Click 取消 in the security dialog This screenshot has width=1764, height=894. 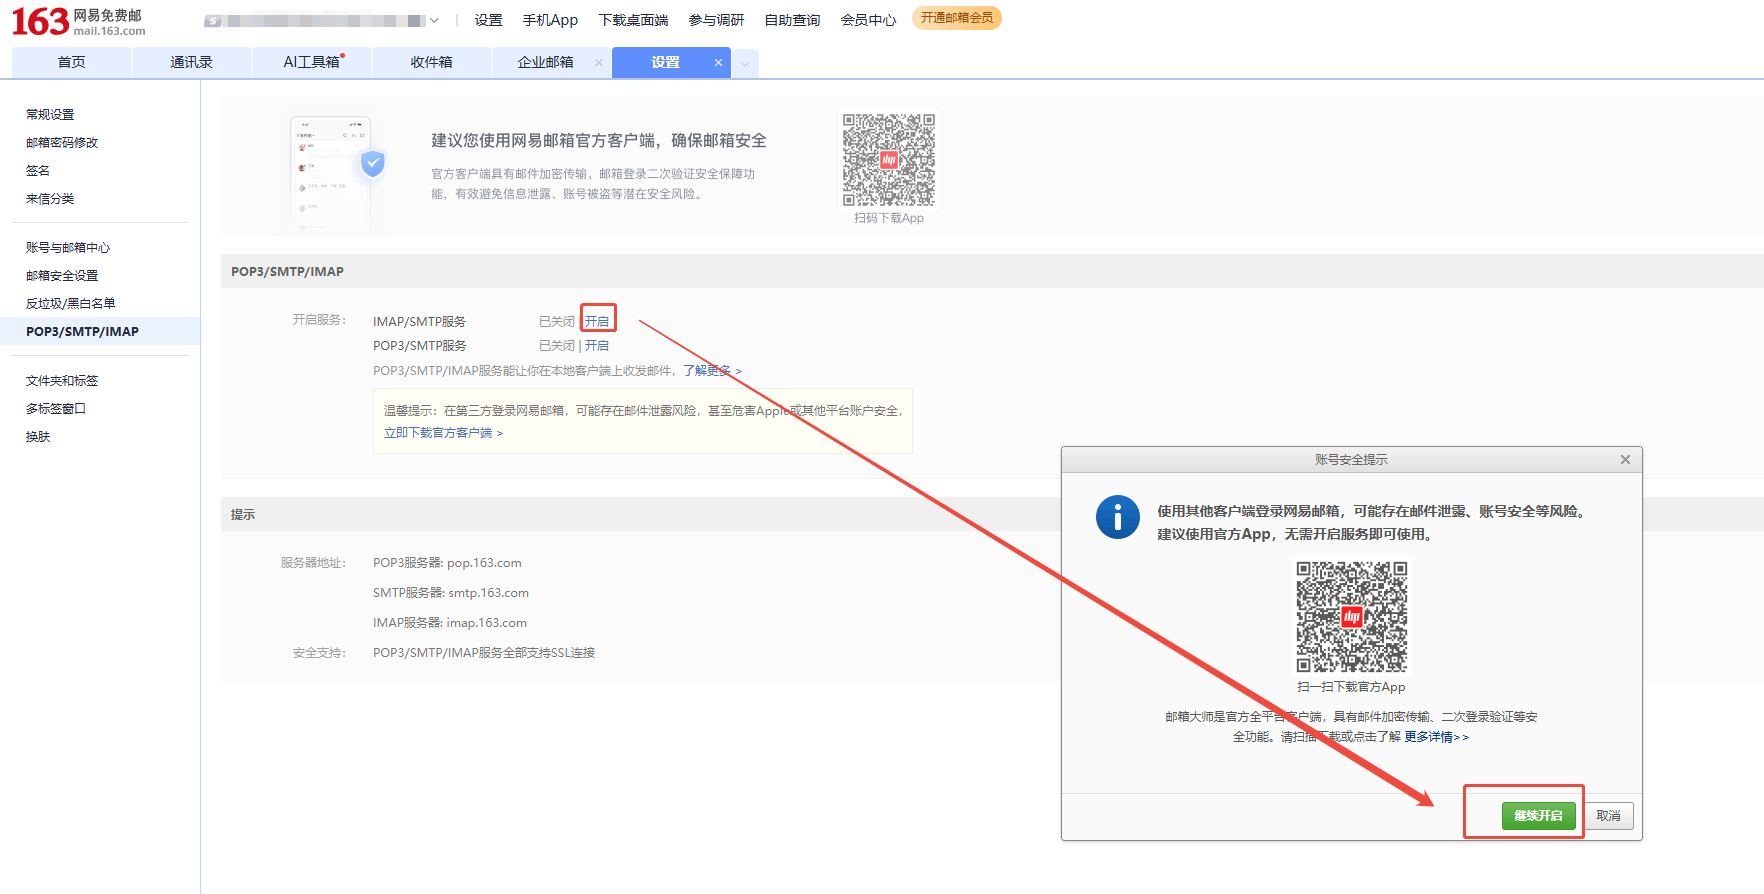pyautogui.click(x=1608, y=816)
